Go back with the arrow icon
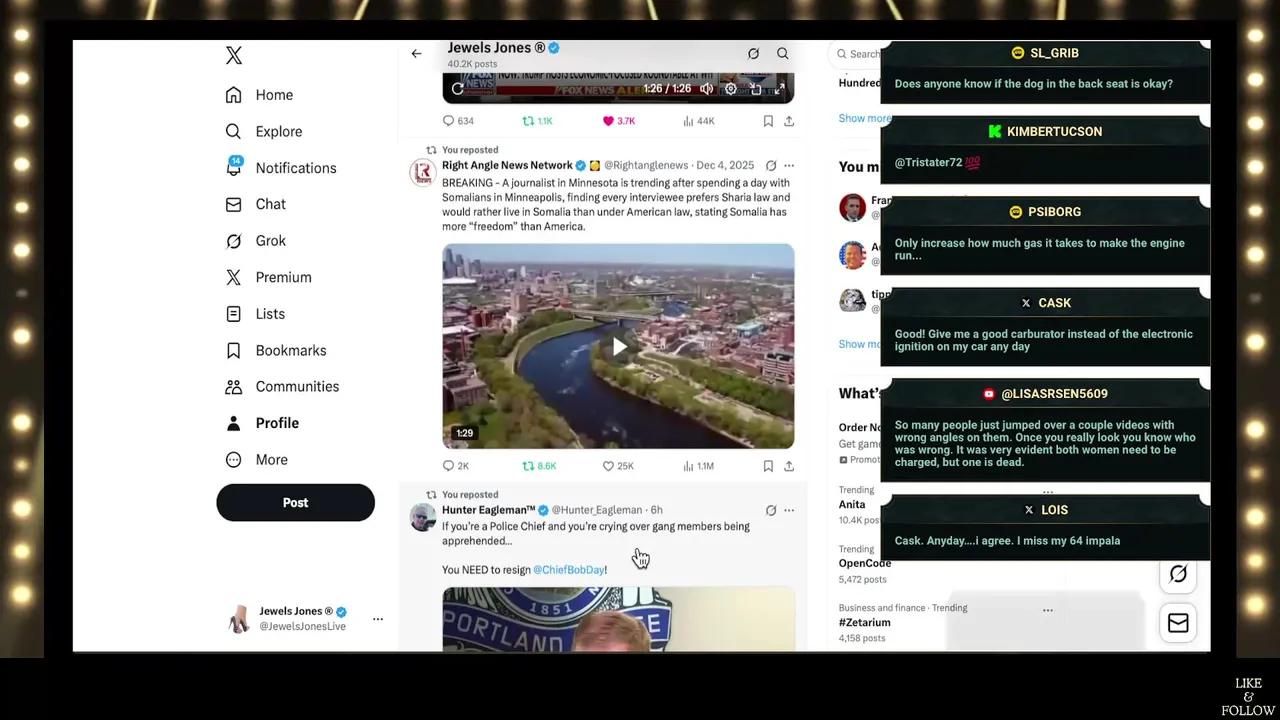The width and height of the screenshot is (1280, 720). 416,54
